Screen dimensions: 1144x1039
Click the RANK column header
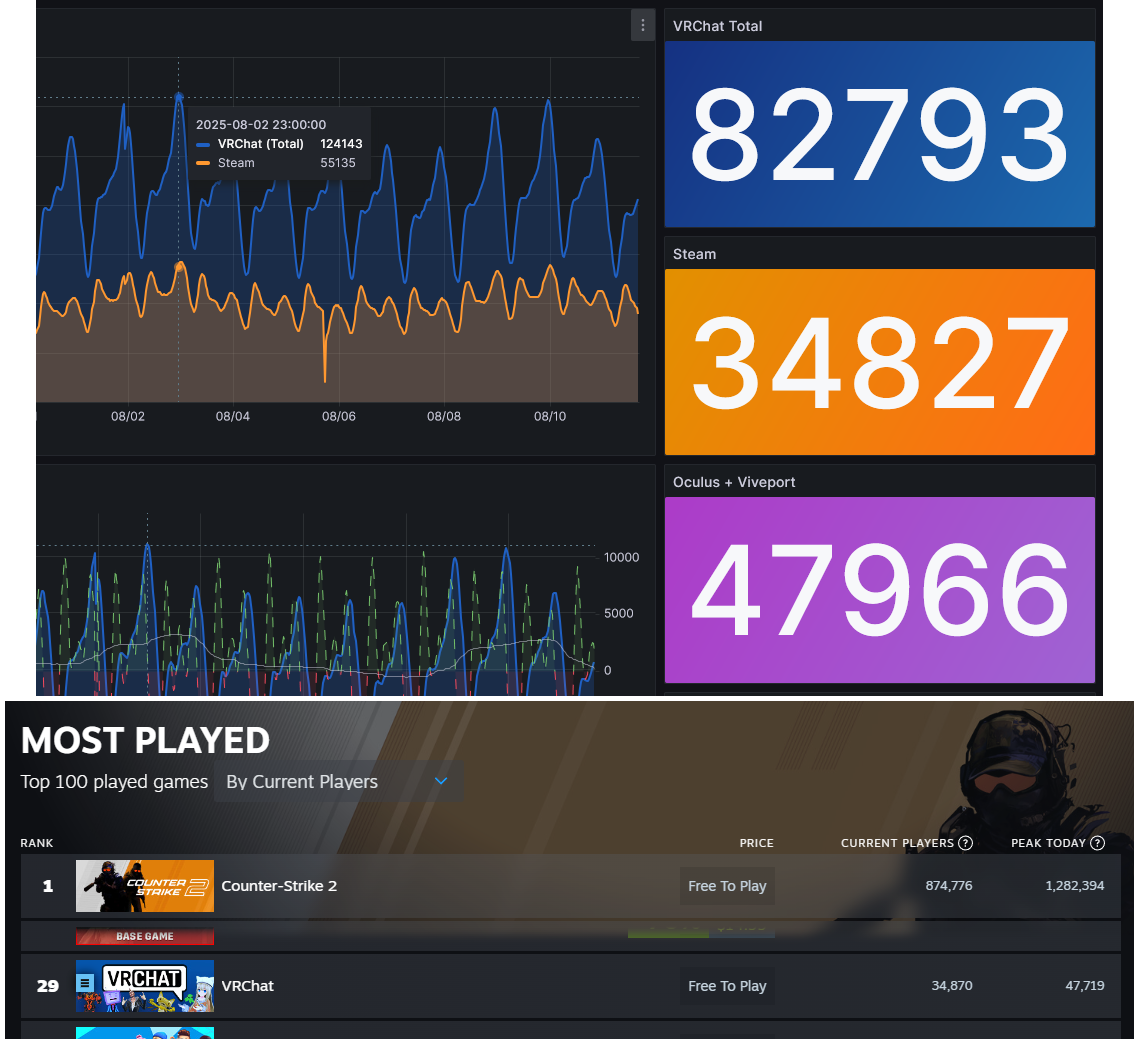[36, 843]
